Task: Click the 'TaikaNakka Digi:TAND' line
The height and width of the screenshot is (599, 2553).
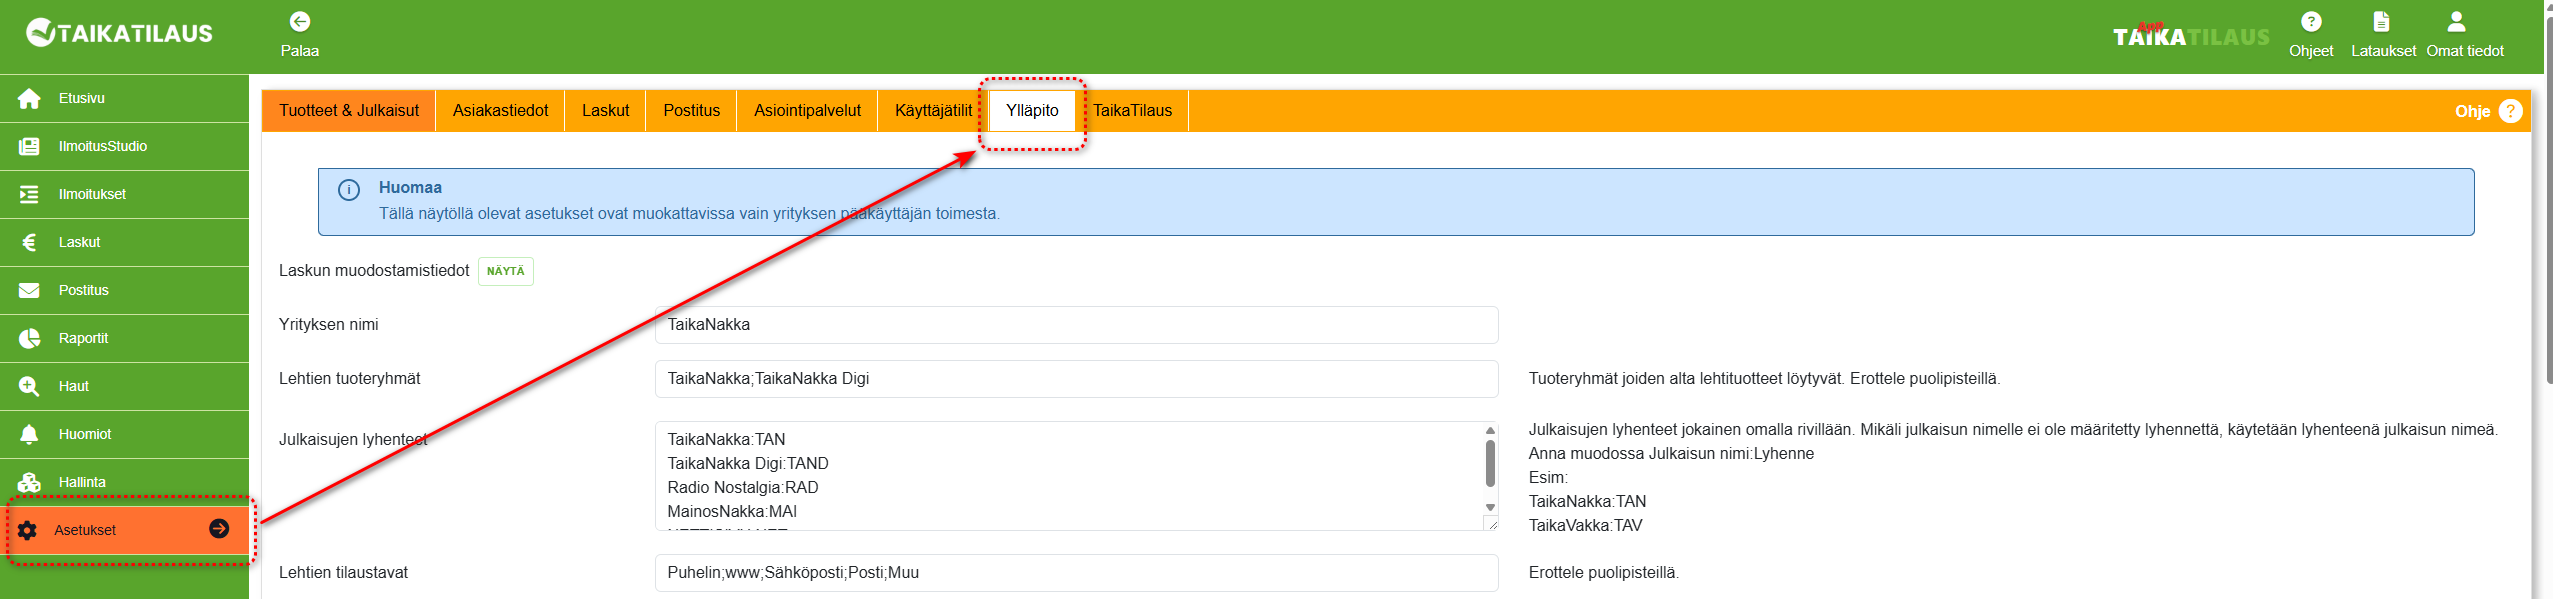Action: 748,464
